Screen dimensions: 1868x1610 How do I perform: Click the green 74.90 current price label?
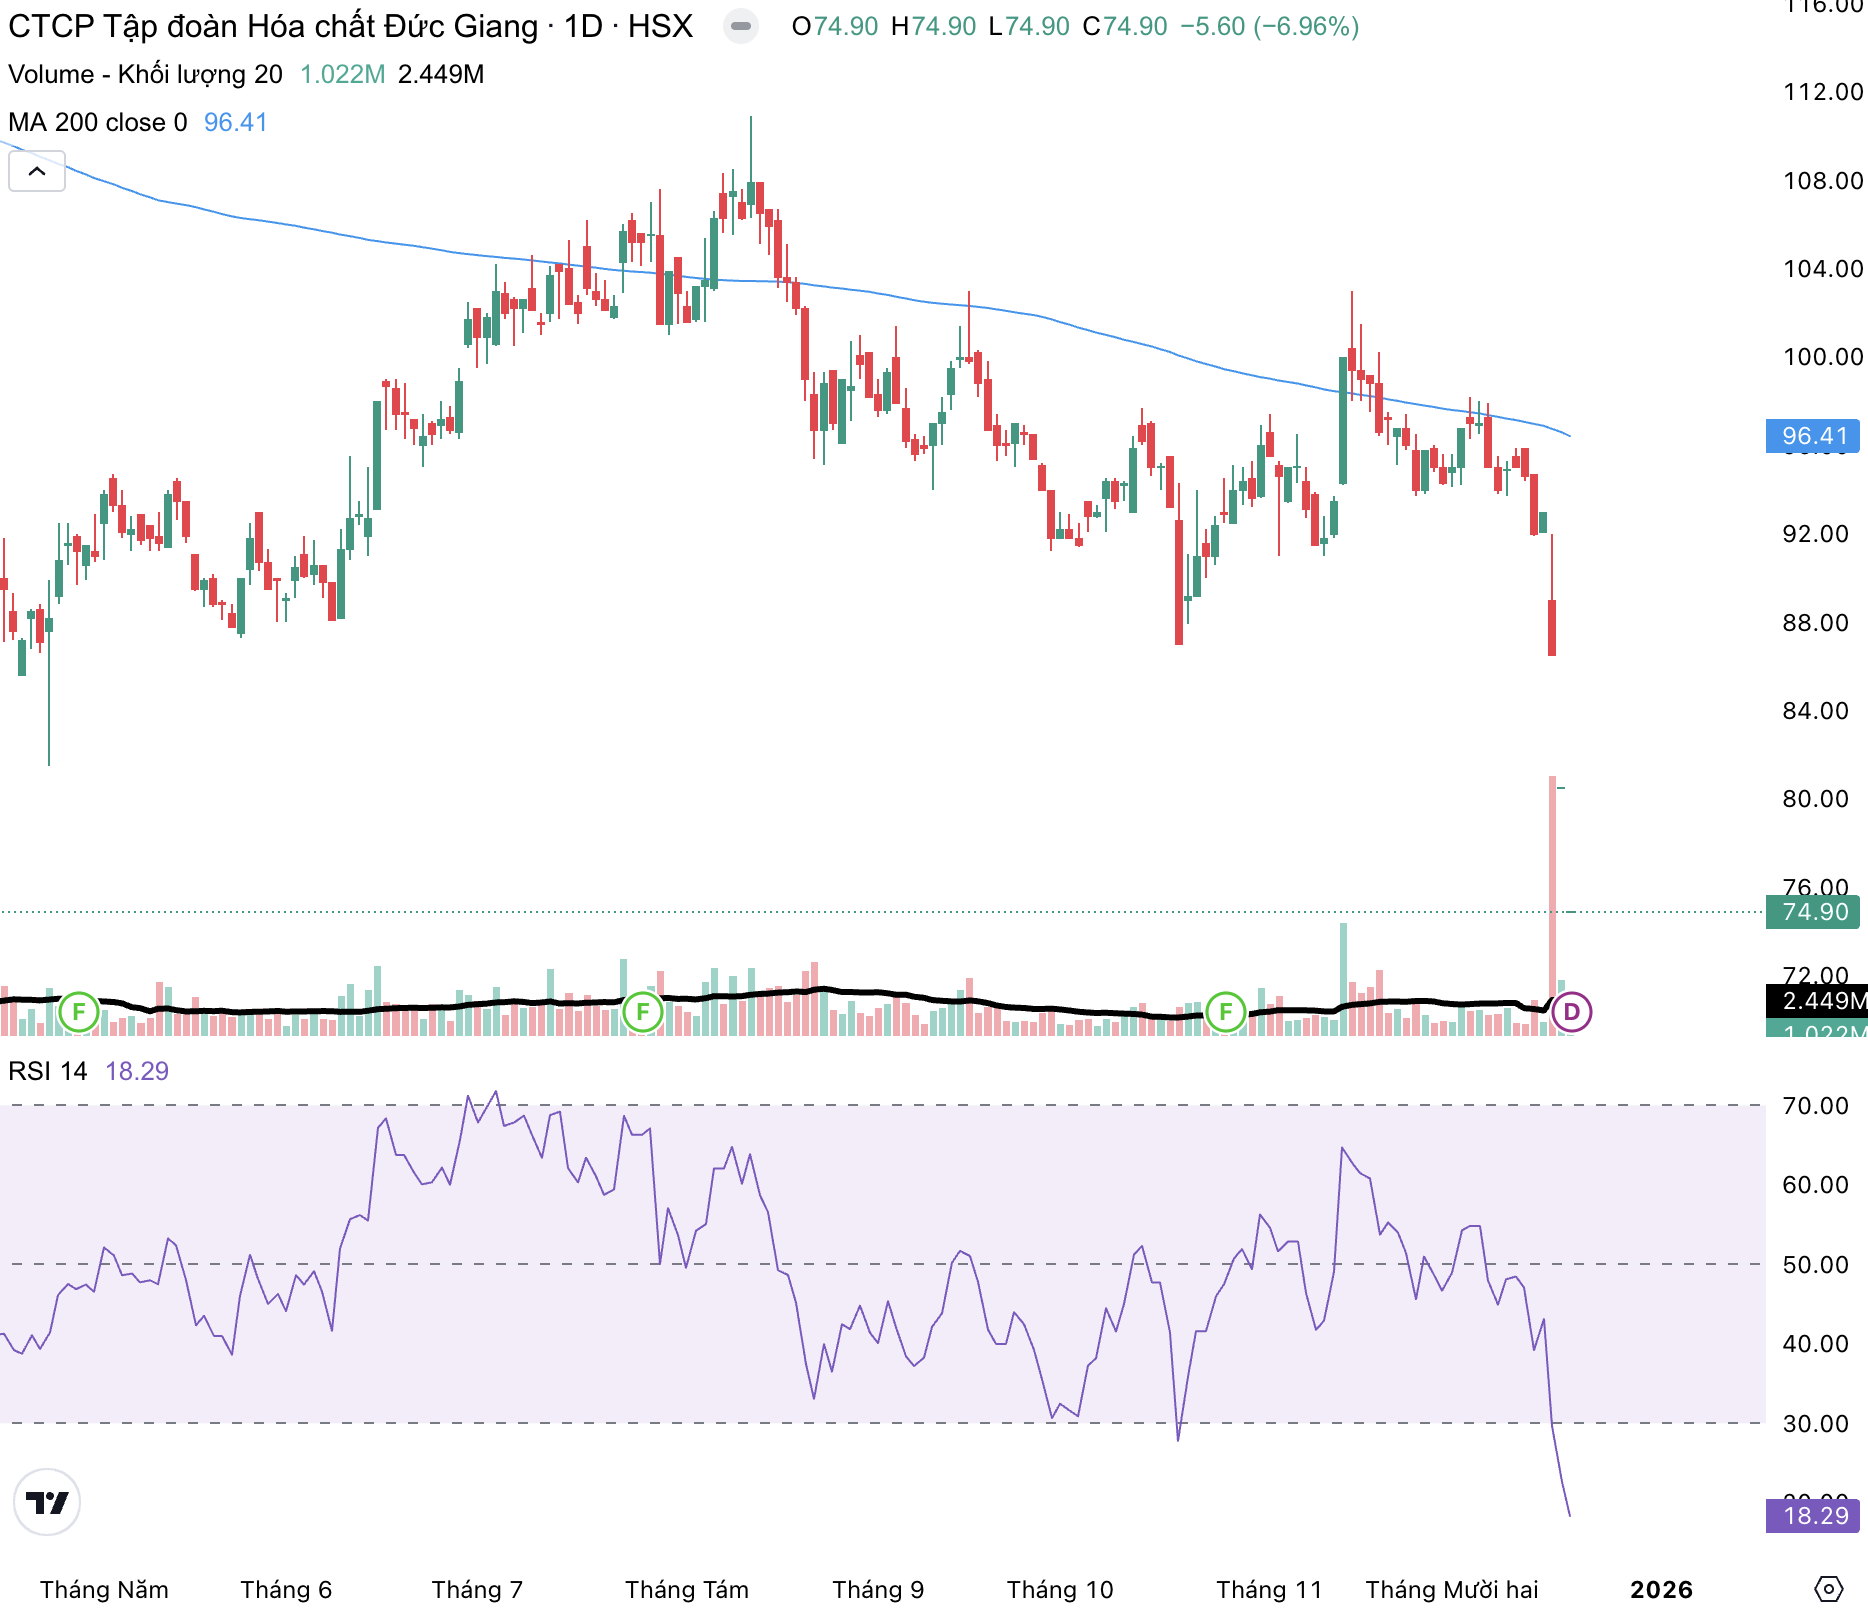pos(1813,912)
